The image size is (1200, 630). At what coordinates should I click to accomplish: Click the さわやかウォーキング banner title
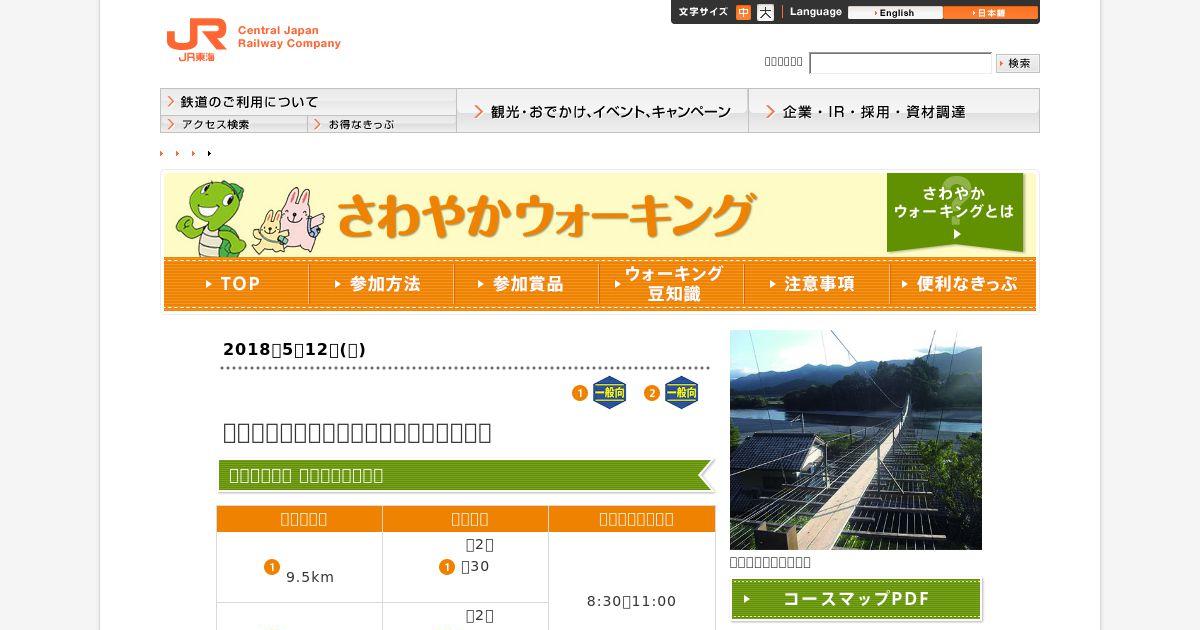pos(545,214)
